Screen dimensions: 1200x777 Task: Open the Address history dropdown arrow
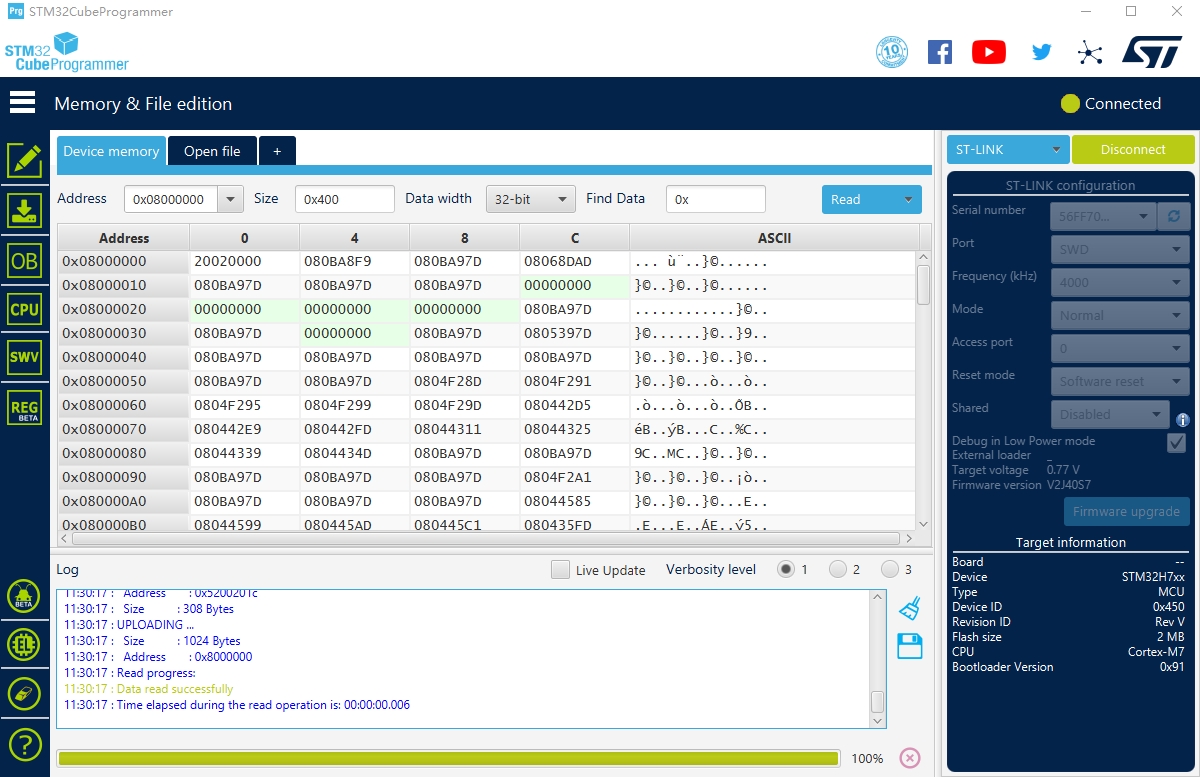point(231,199)
